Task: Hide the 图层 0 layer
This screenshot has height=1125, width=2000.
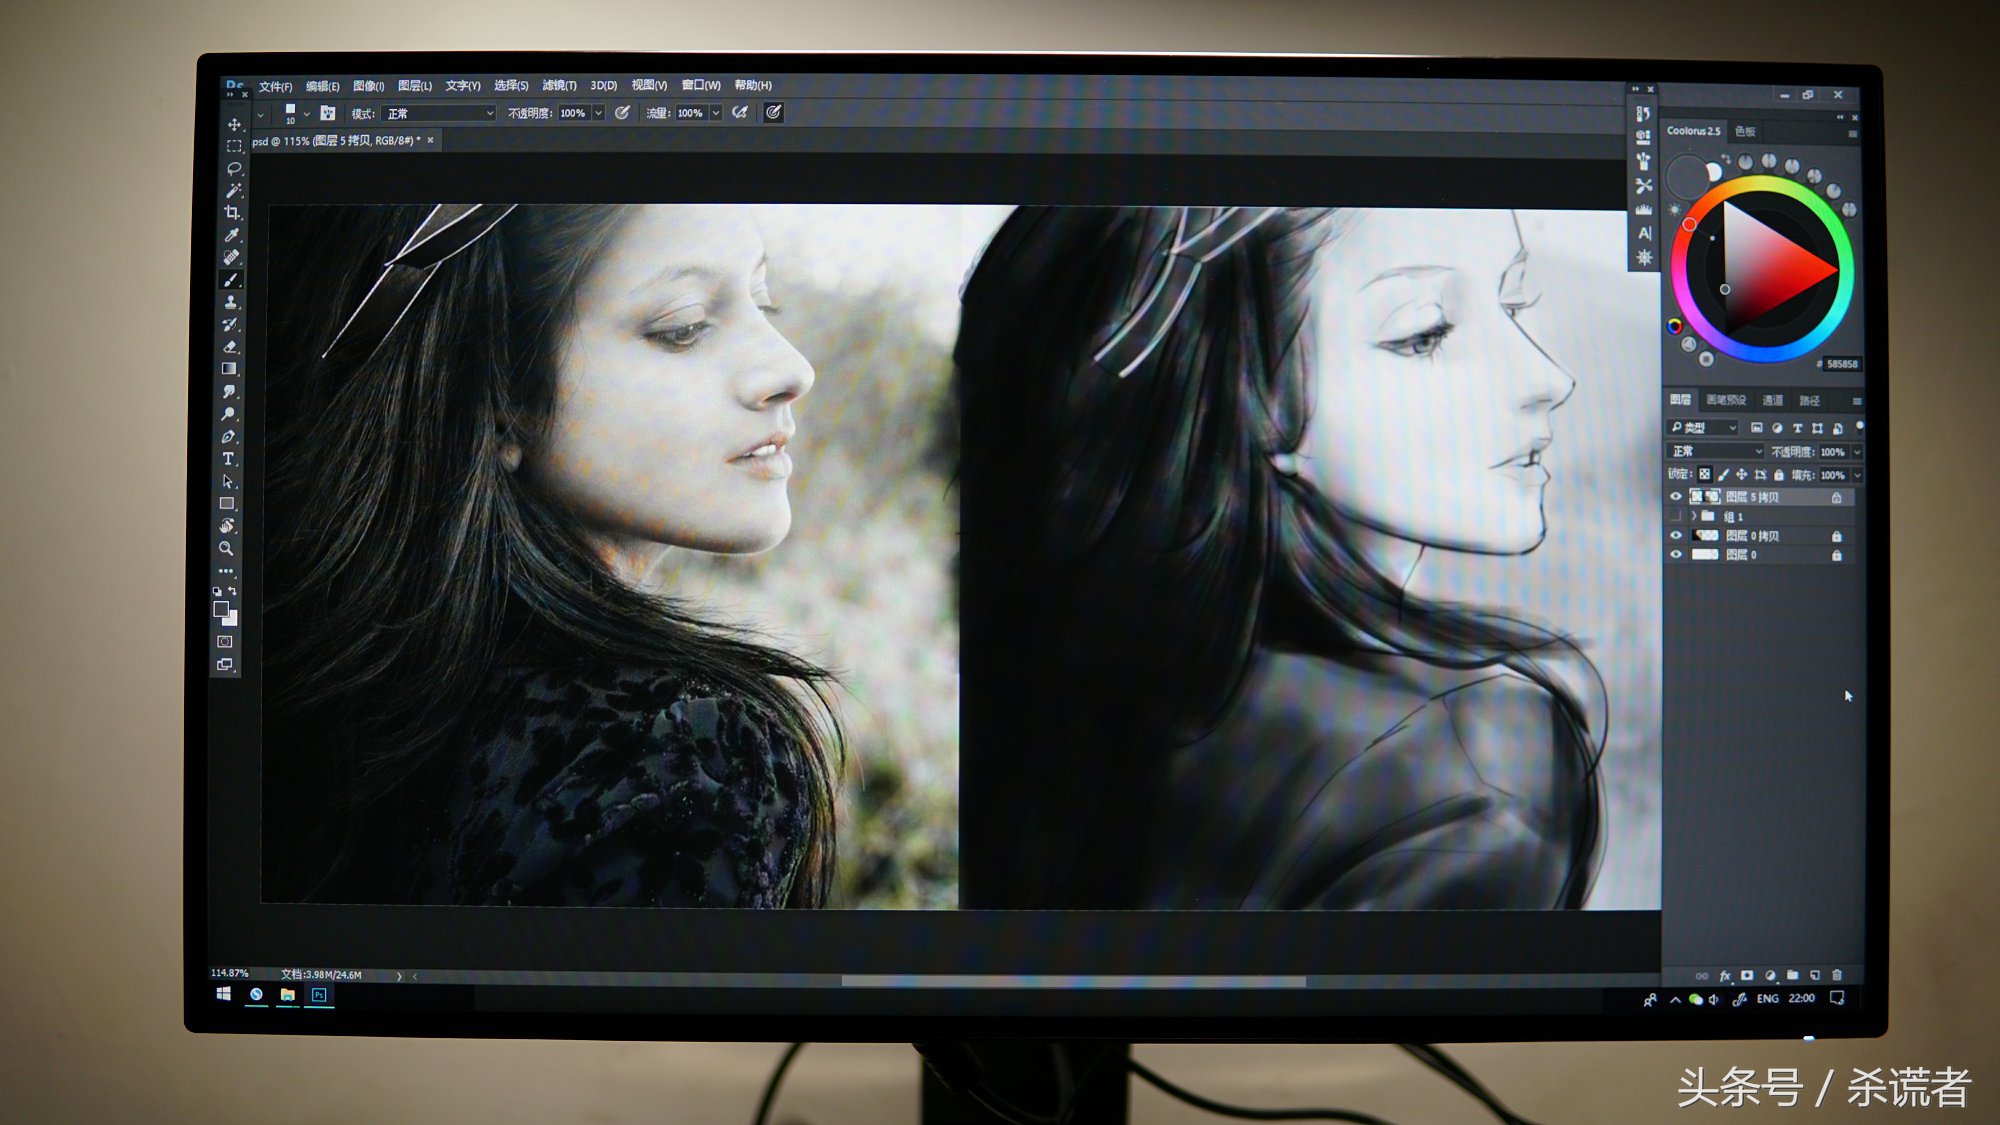Action: pyautogui.click(x=1676, y=555)
